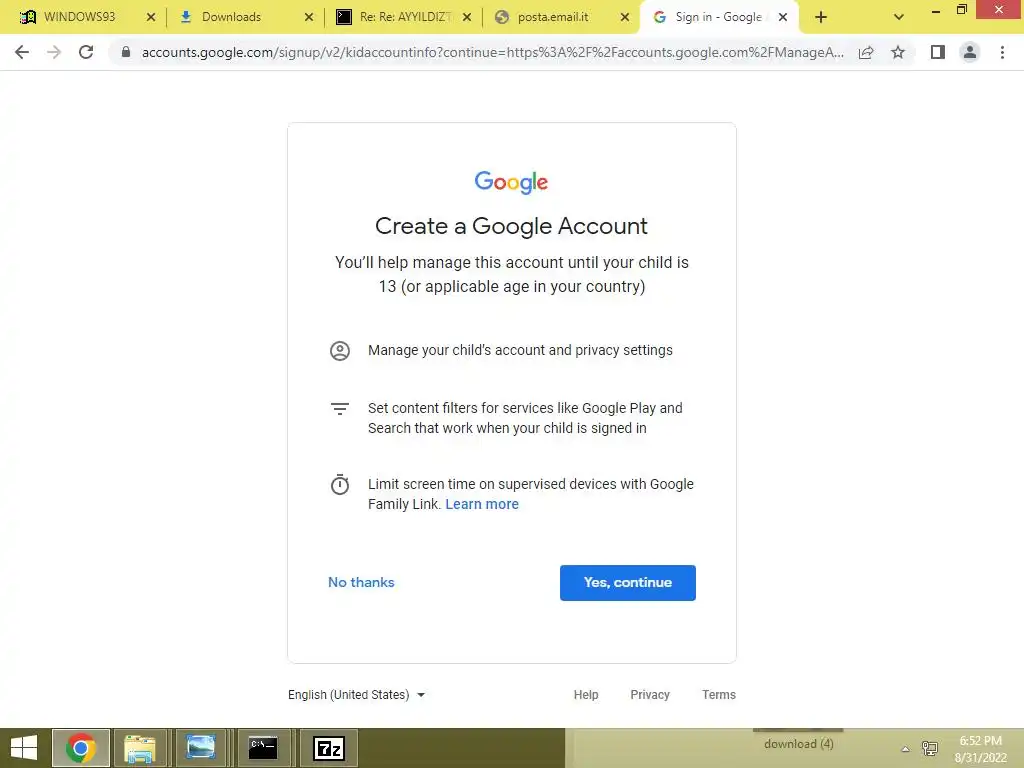
Task: Switch to the Downloads tab
Action: [231, 17]
